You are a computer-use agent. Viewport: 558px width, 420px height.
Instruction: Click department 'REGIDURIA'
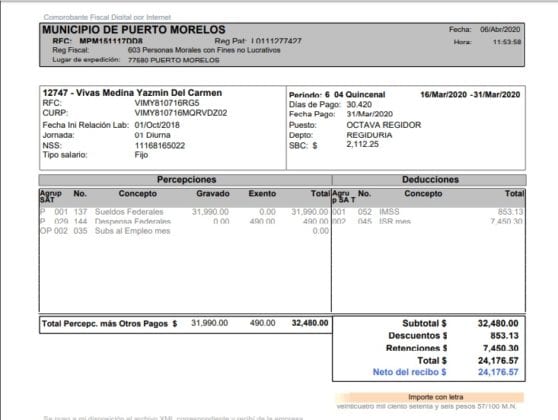point(369,135)
